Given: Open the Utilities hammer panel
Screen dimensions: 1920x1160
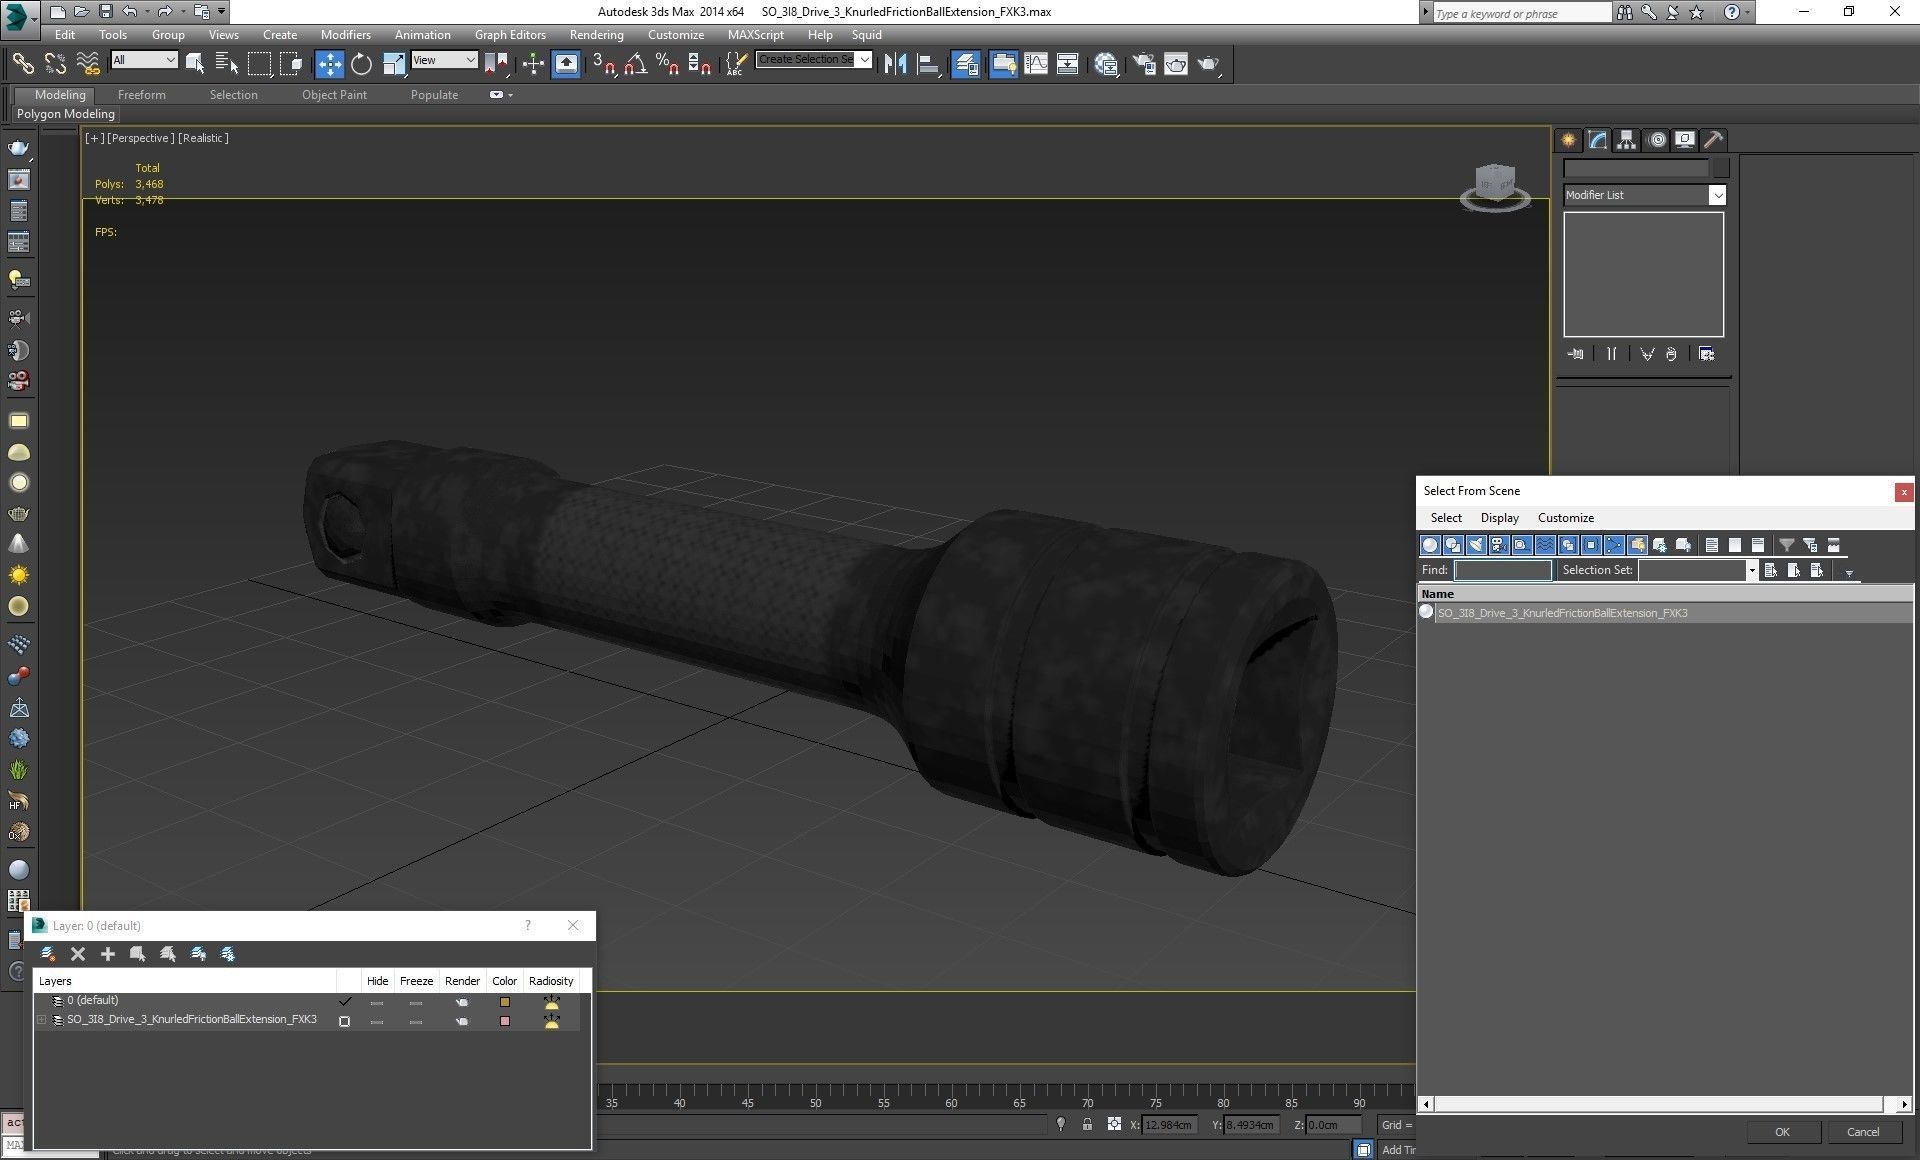Looking at the screenshot, I should pos(1714,140).
